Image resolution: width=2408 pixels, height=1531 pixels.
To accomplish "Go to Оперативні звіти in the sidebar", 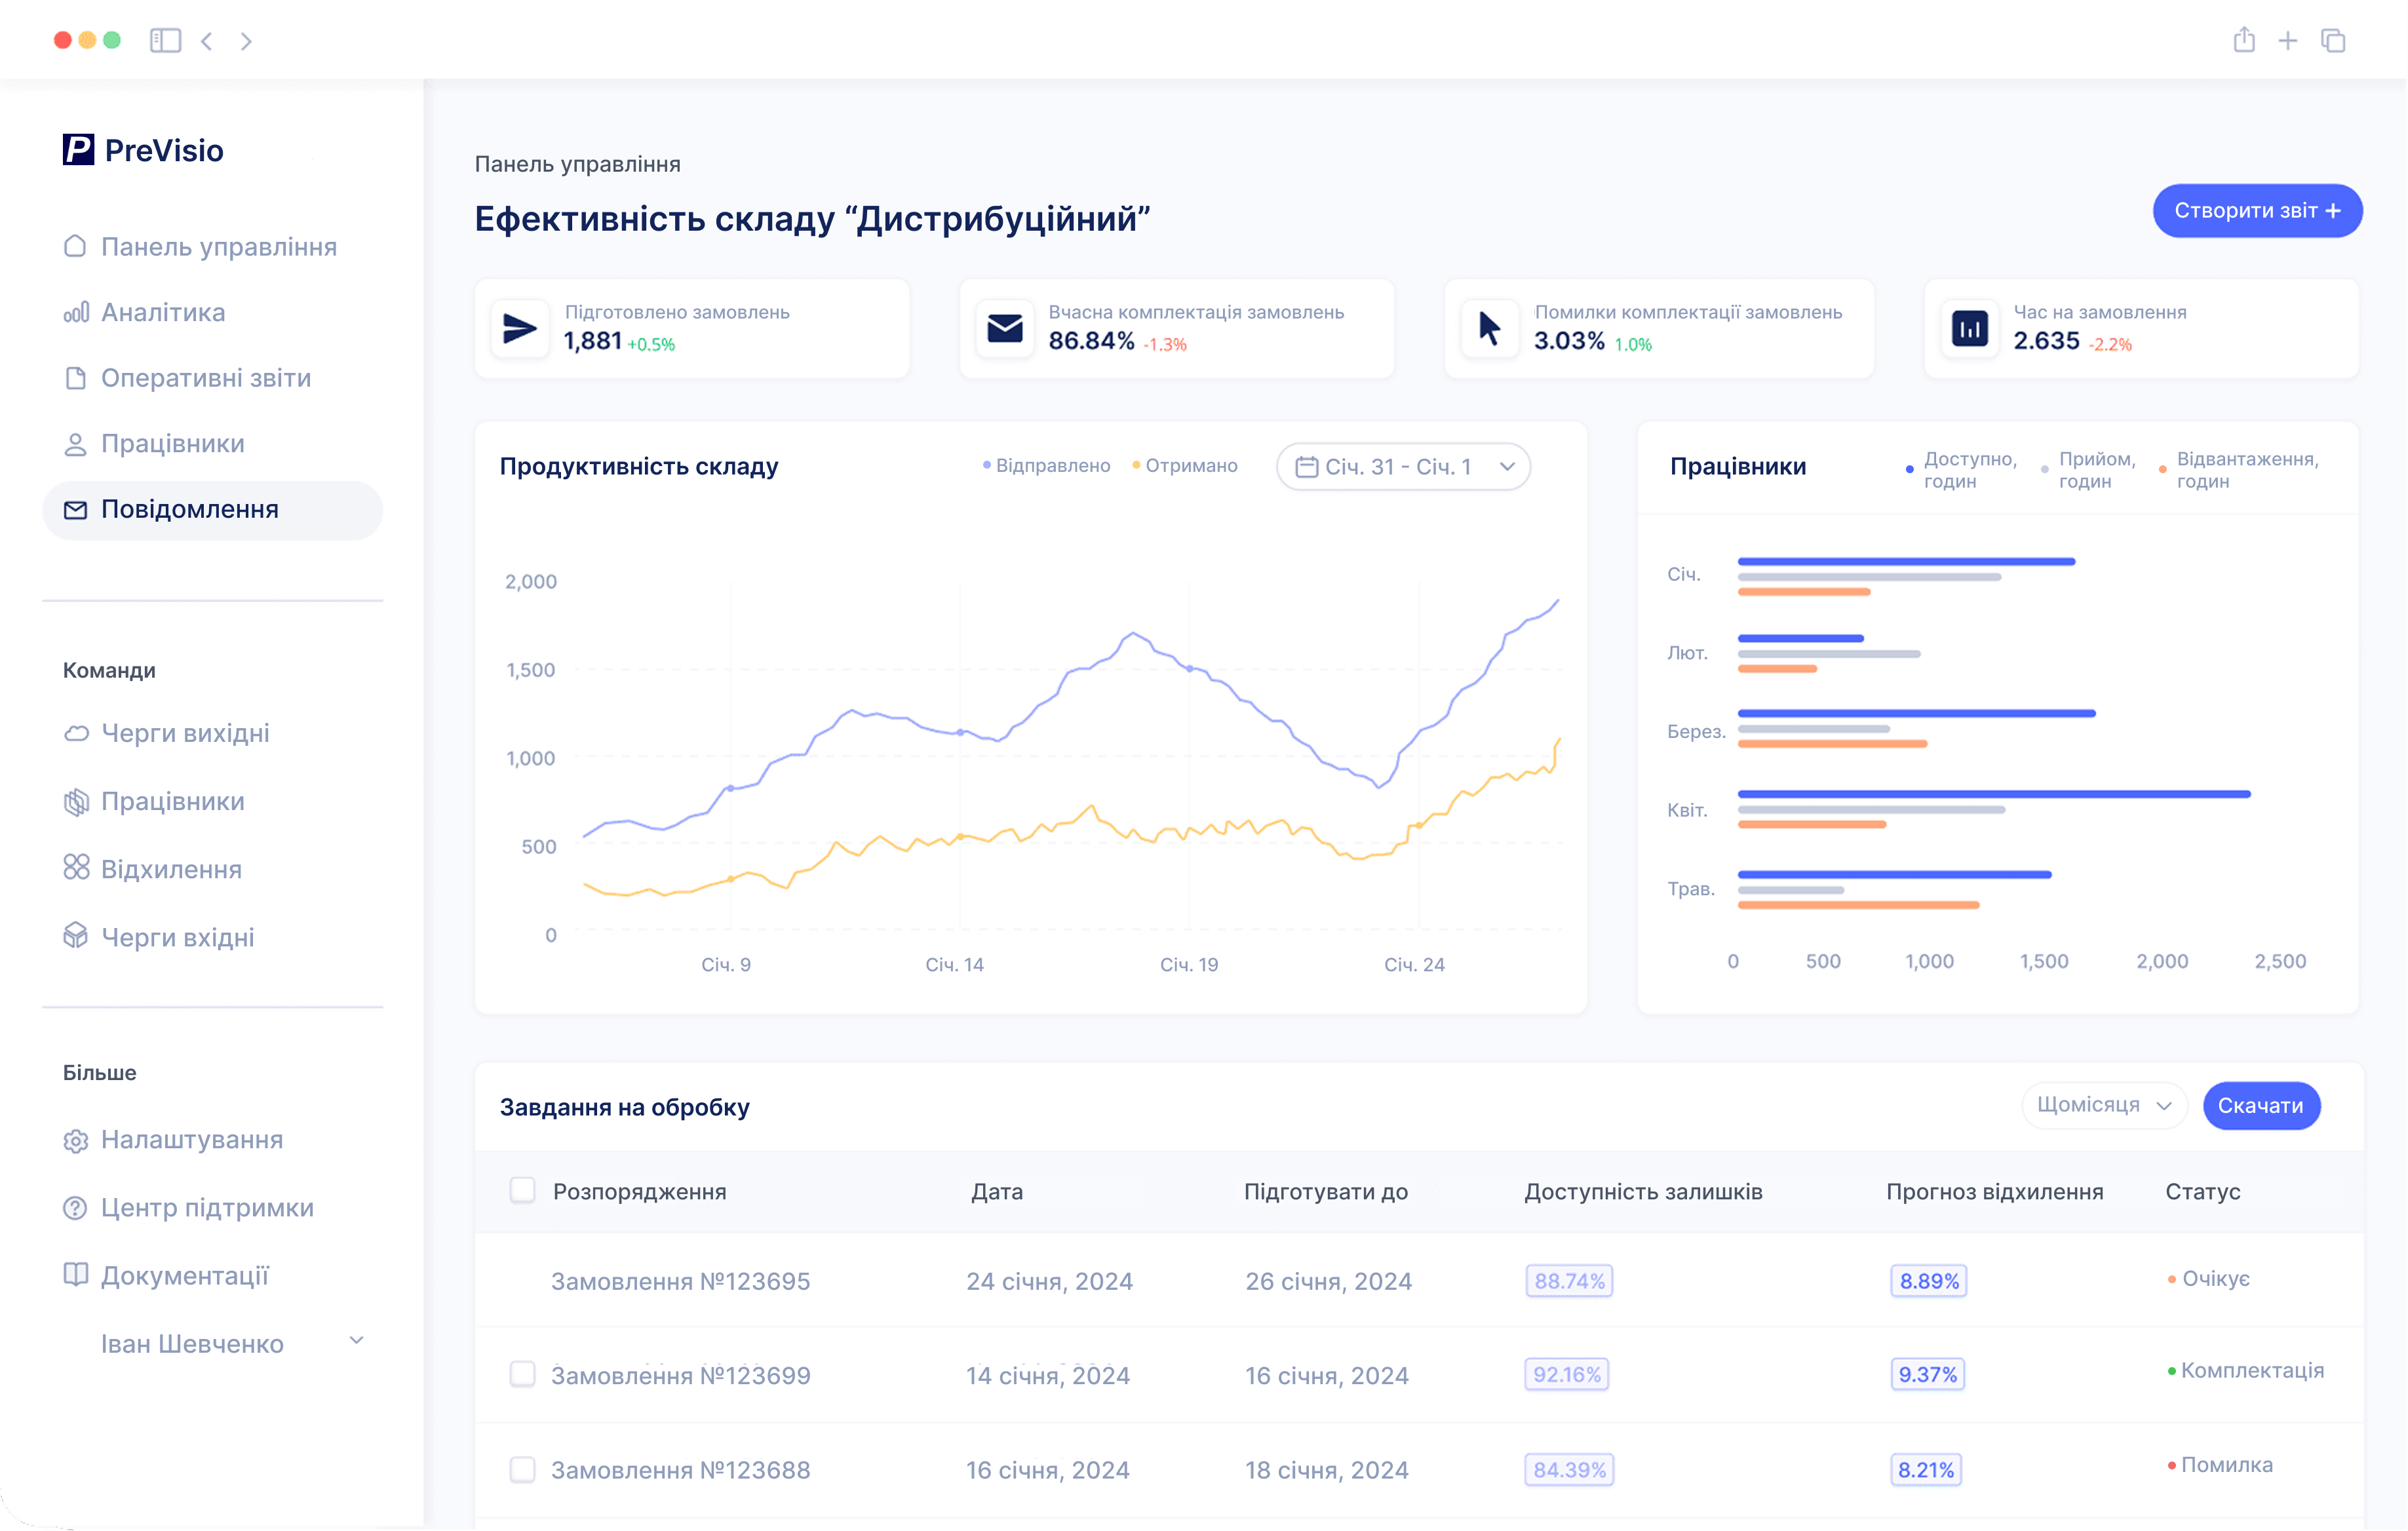I will pos(205,379).
